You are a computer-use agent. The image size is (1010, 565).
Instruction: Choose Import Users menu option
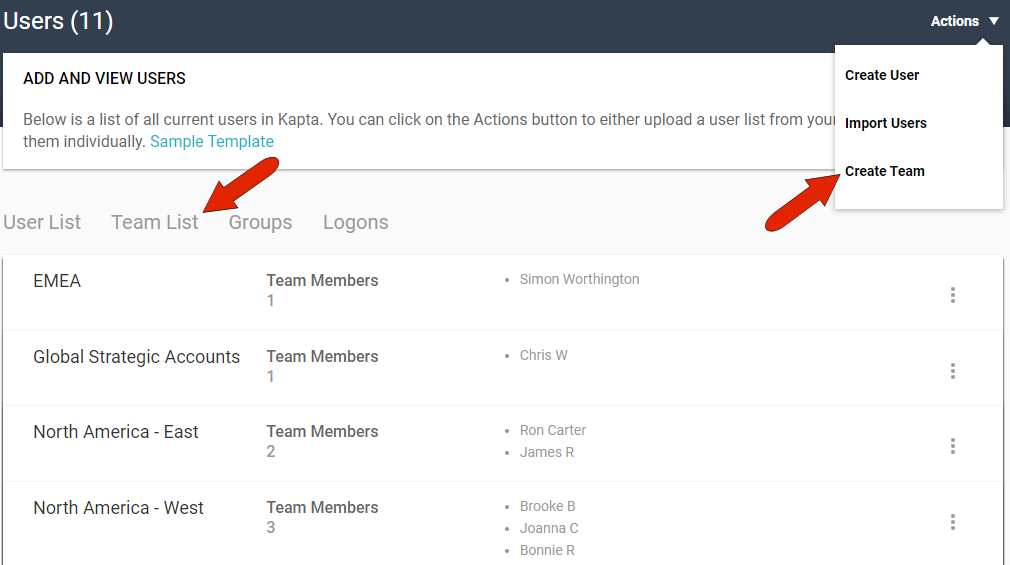pyautogui.click(x=885, y=123)
